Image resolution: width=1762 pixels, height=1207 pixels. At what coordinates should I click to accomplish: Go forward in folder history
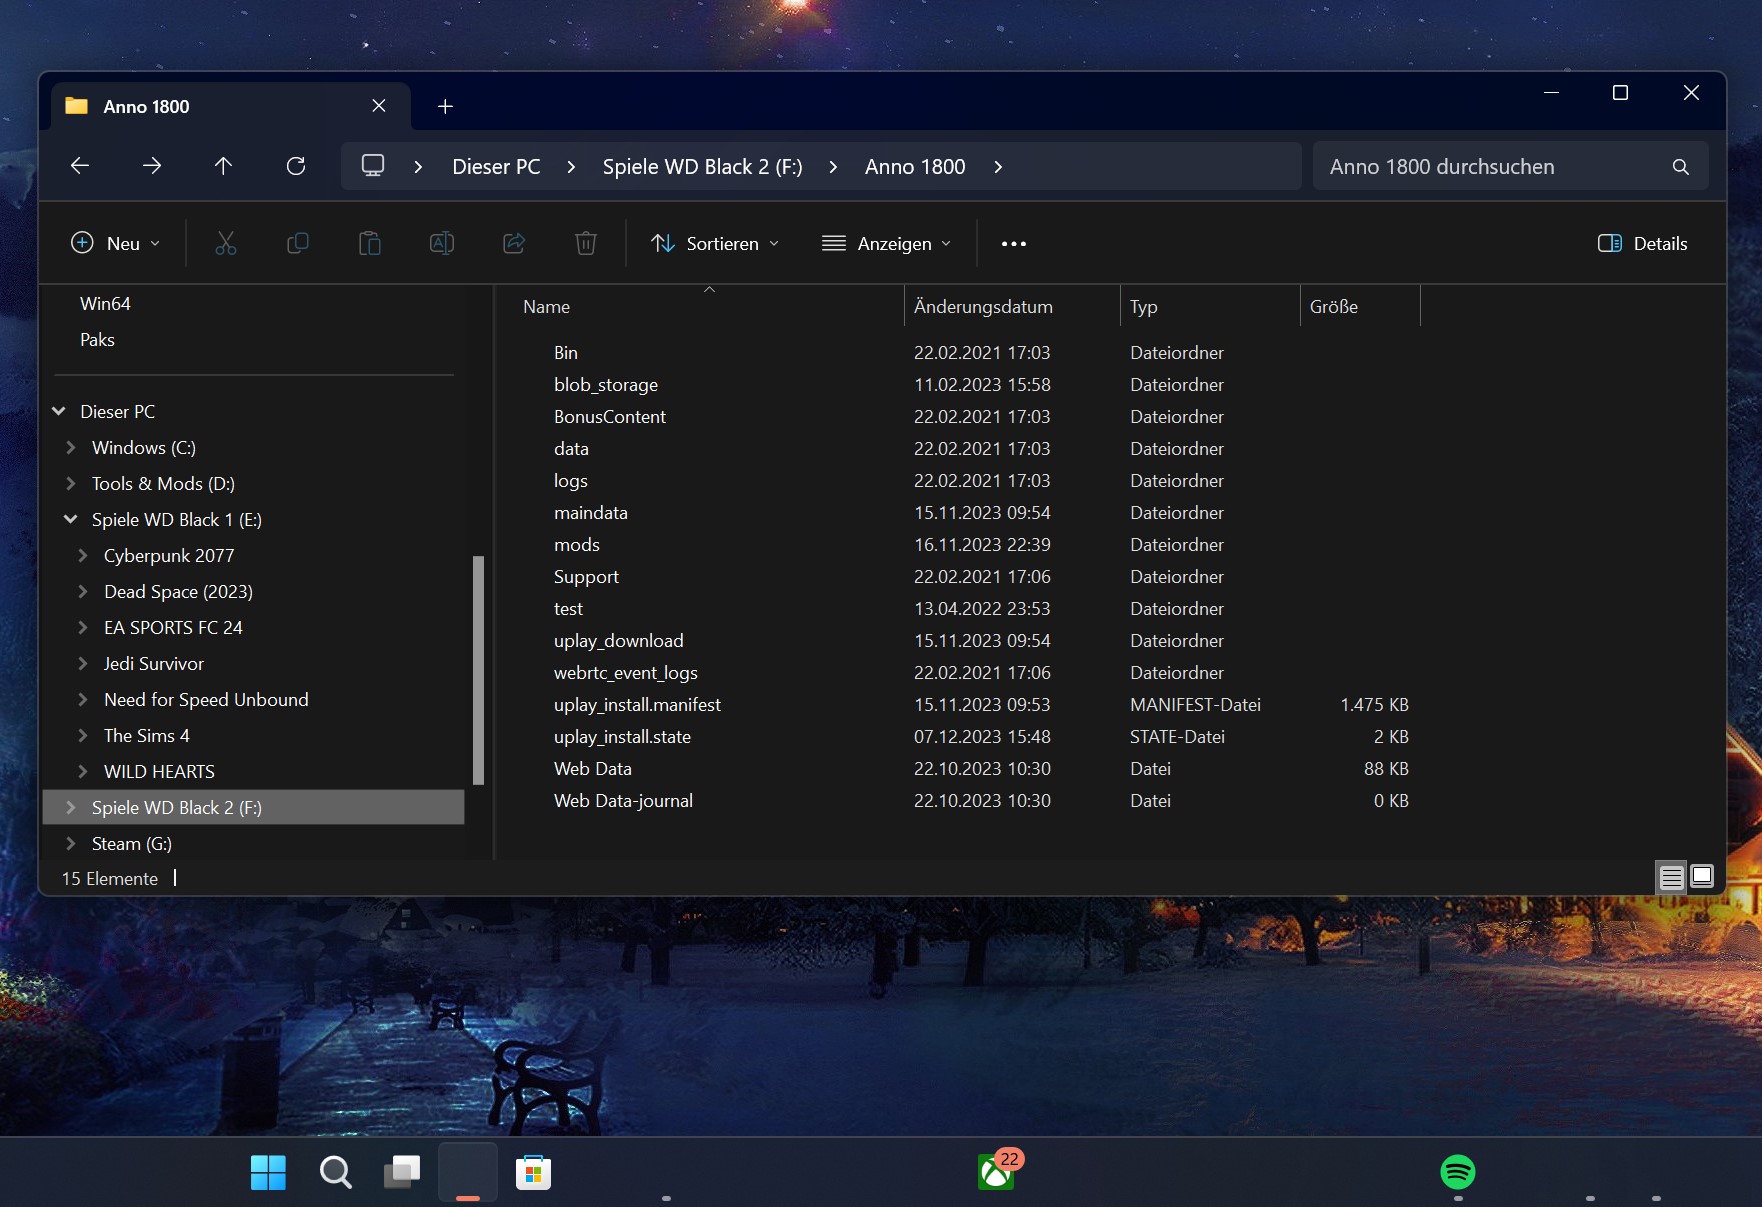(x=152, y=166)
